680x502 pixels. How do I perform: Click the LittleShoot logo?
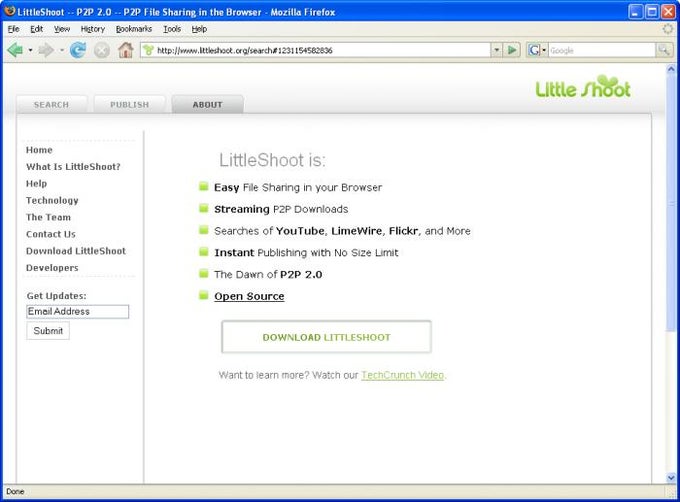pos(583,86)
